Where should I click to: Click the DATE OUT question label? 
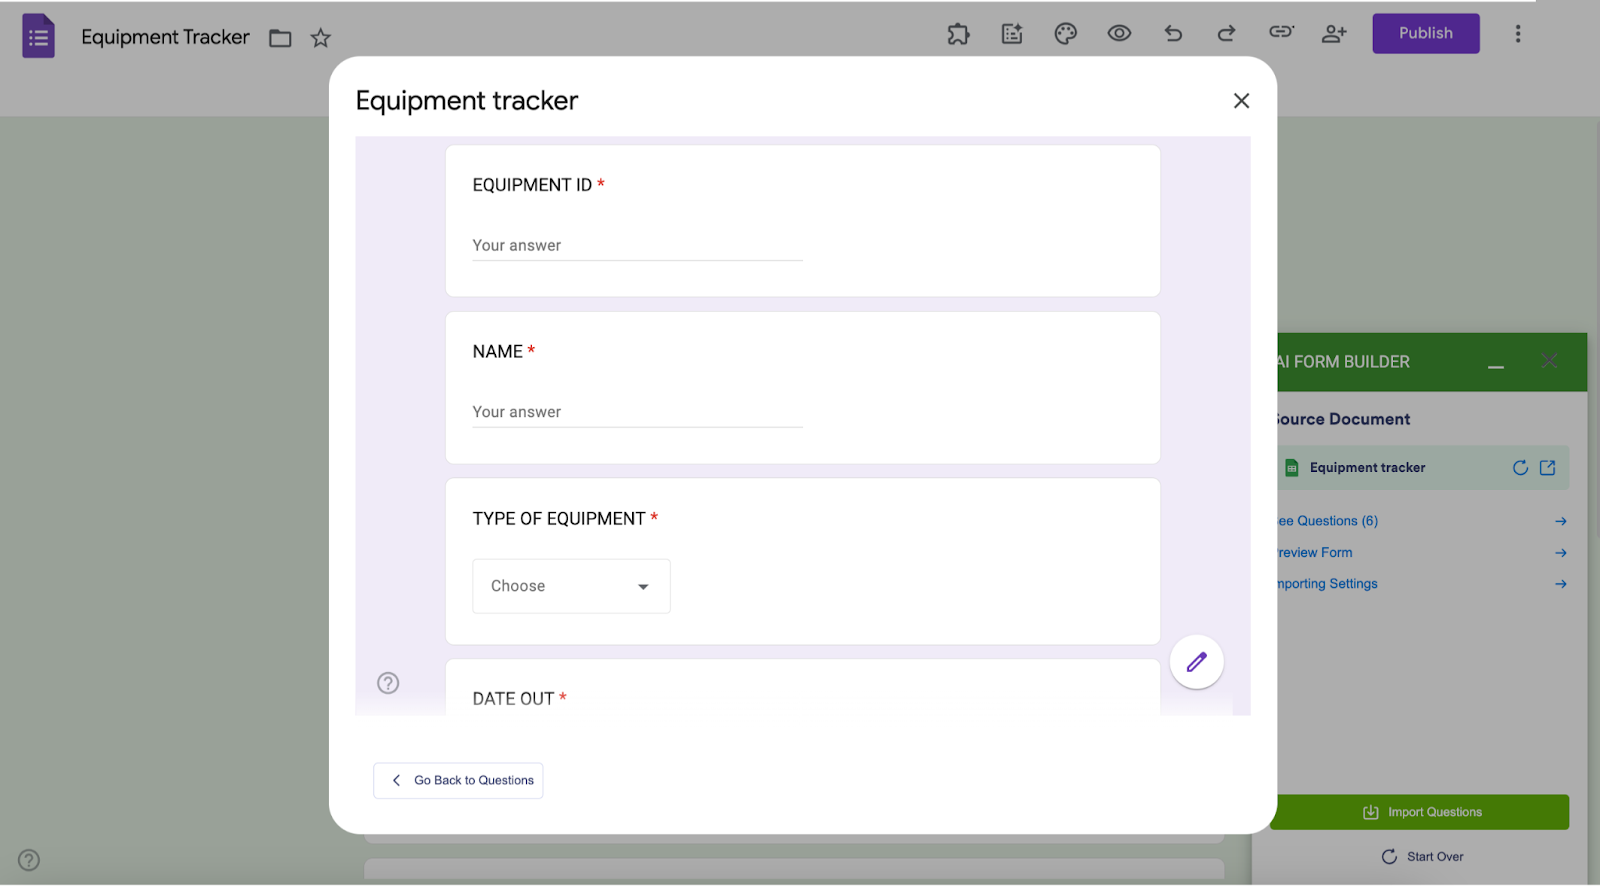(x=513, y=699)
